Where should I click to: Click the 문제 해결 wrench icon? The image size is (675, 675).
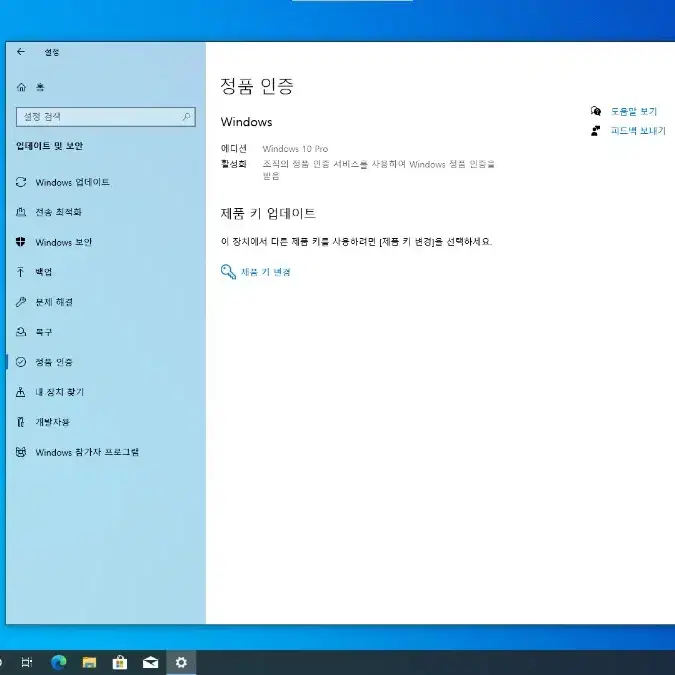pyautogui.click(x=21, y=302)
